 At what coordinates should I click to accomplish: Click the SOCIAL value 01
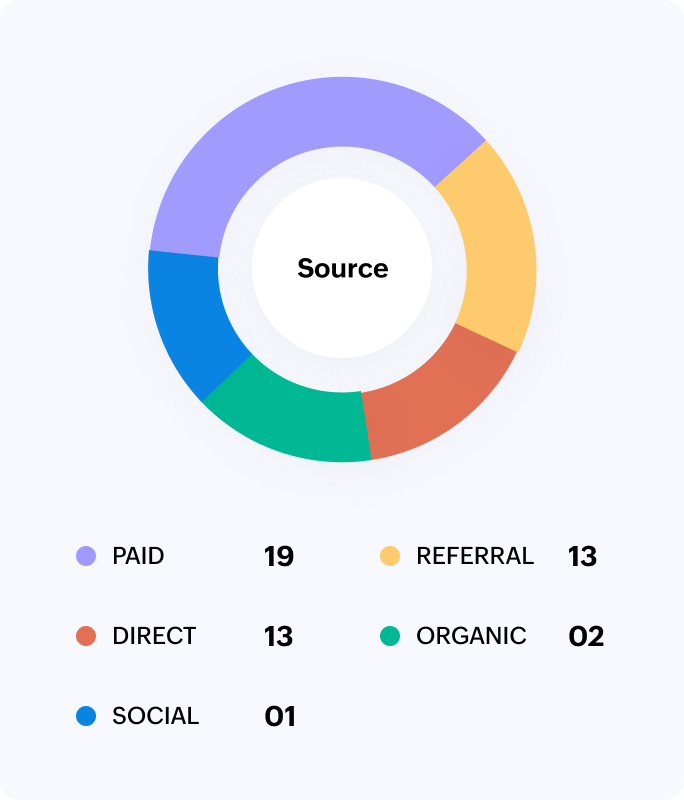[280, 717]
